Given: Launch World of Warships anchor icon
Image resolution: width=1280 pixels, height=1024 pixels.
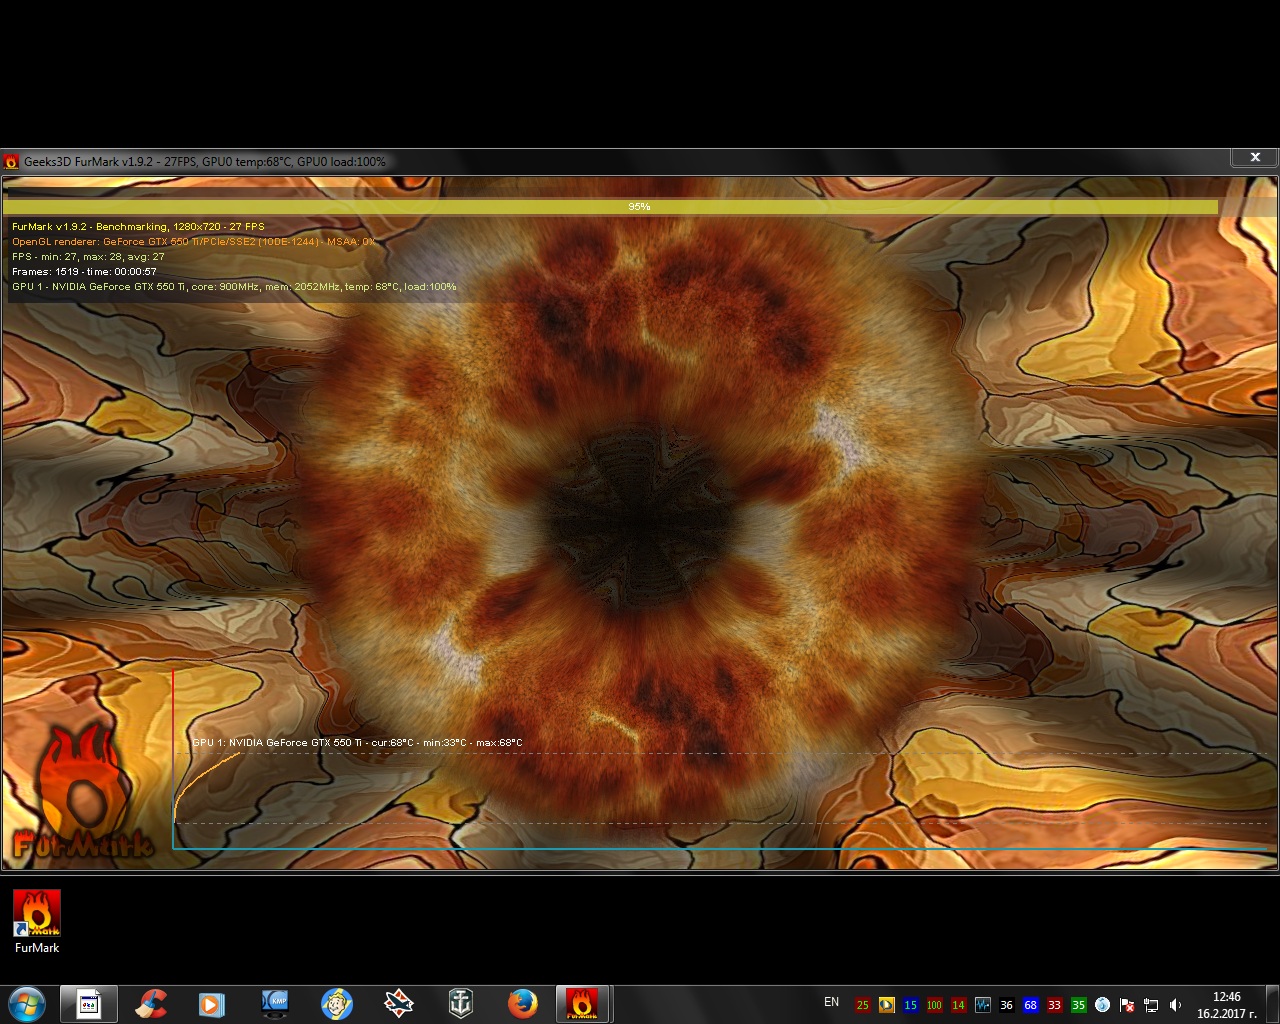Looking at the screenshot, I should [x=460, y=1003].
